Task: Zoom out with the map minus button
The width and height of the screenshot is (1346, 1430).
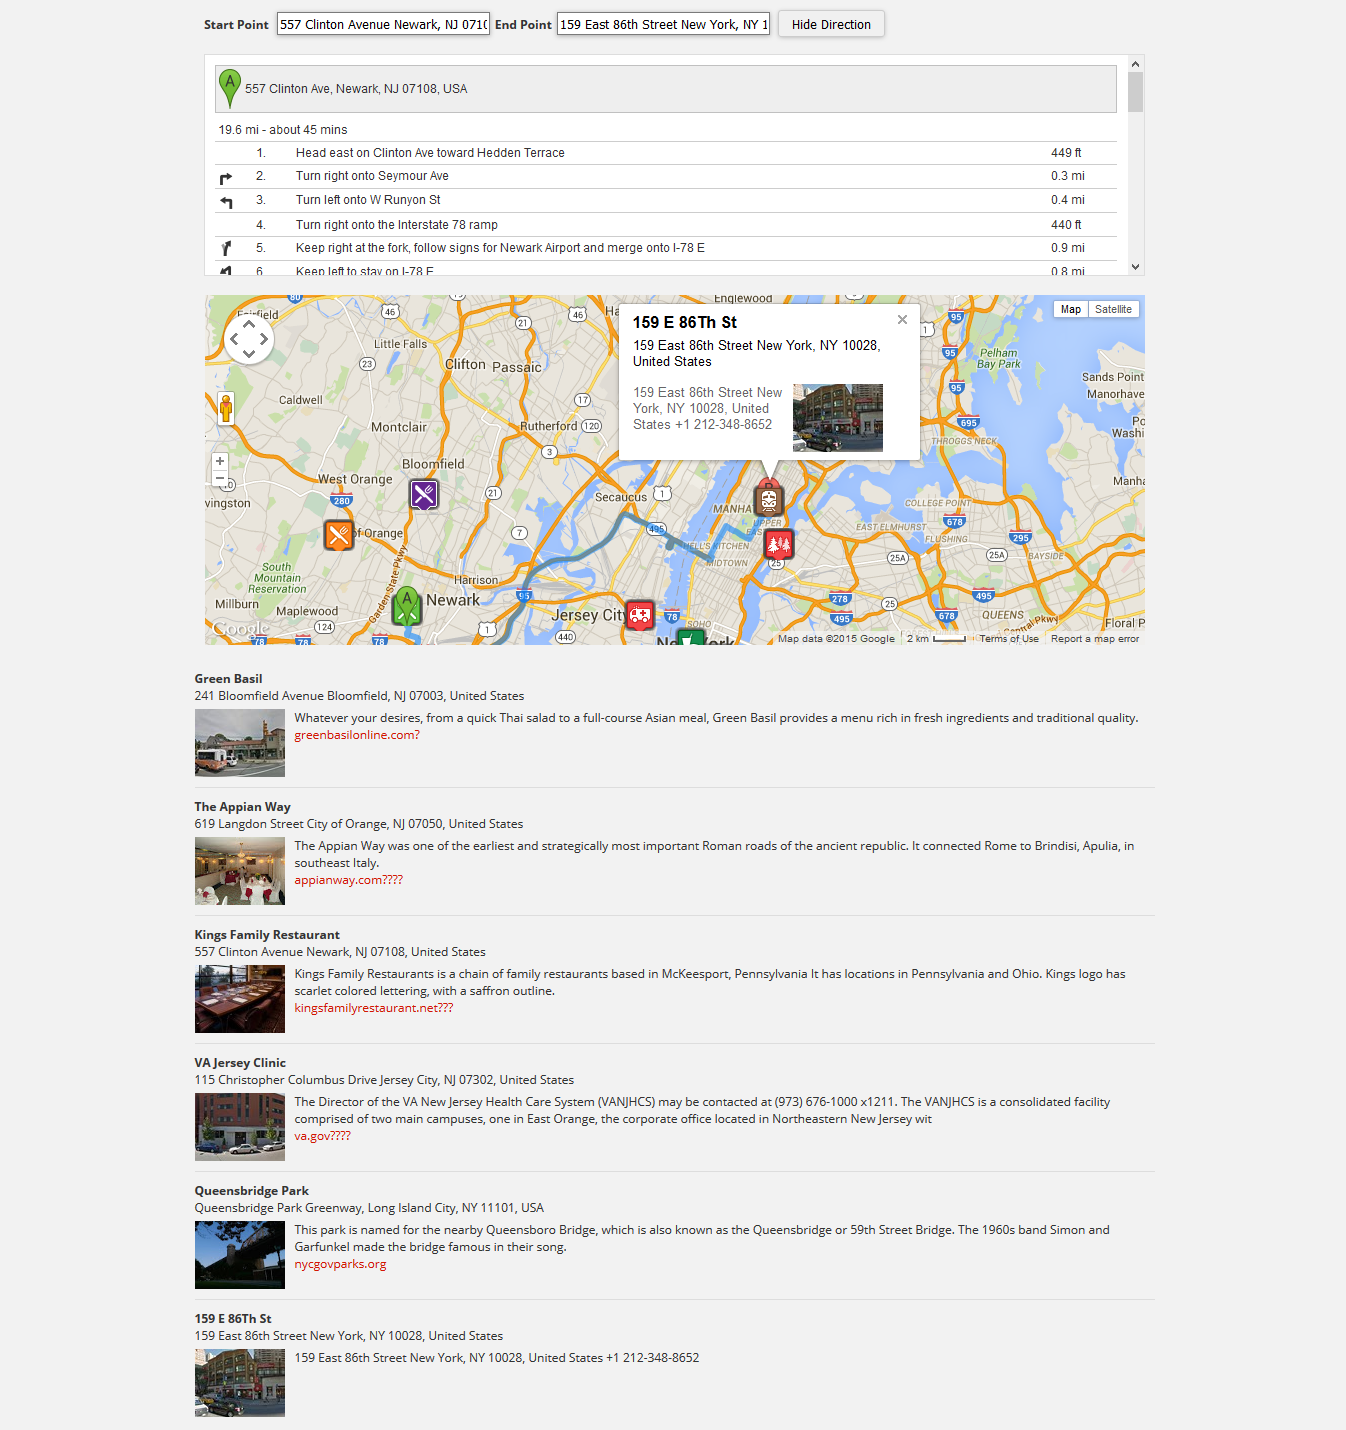Action: click(x=220, y=479)
